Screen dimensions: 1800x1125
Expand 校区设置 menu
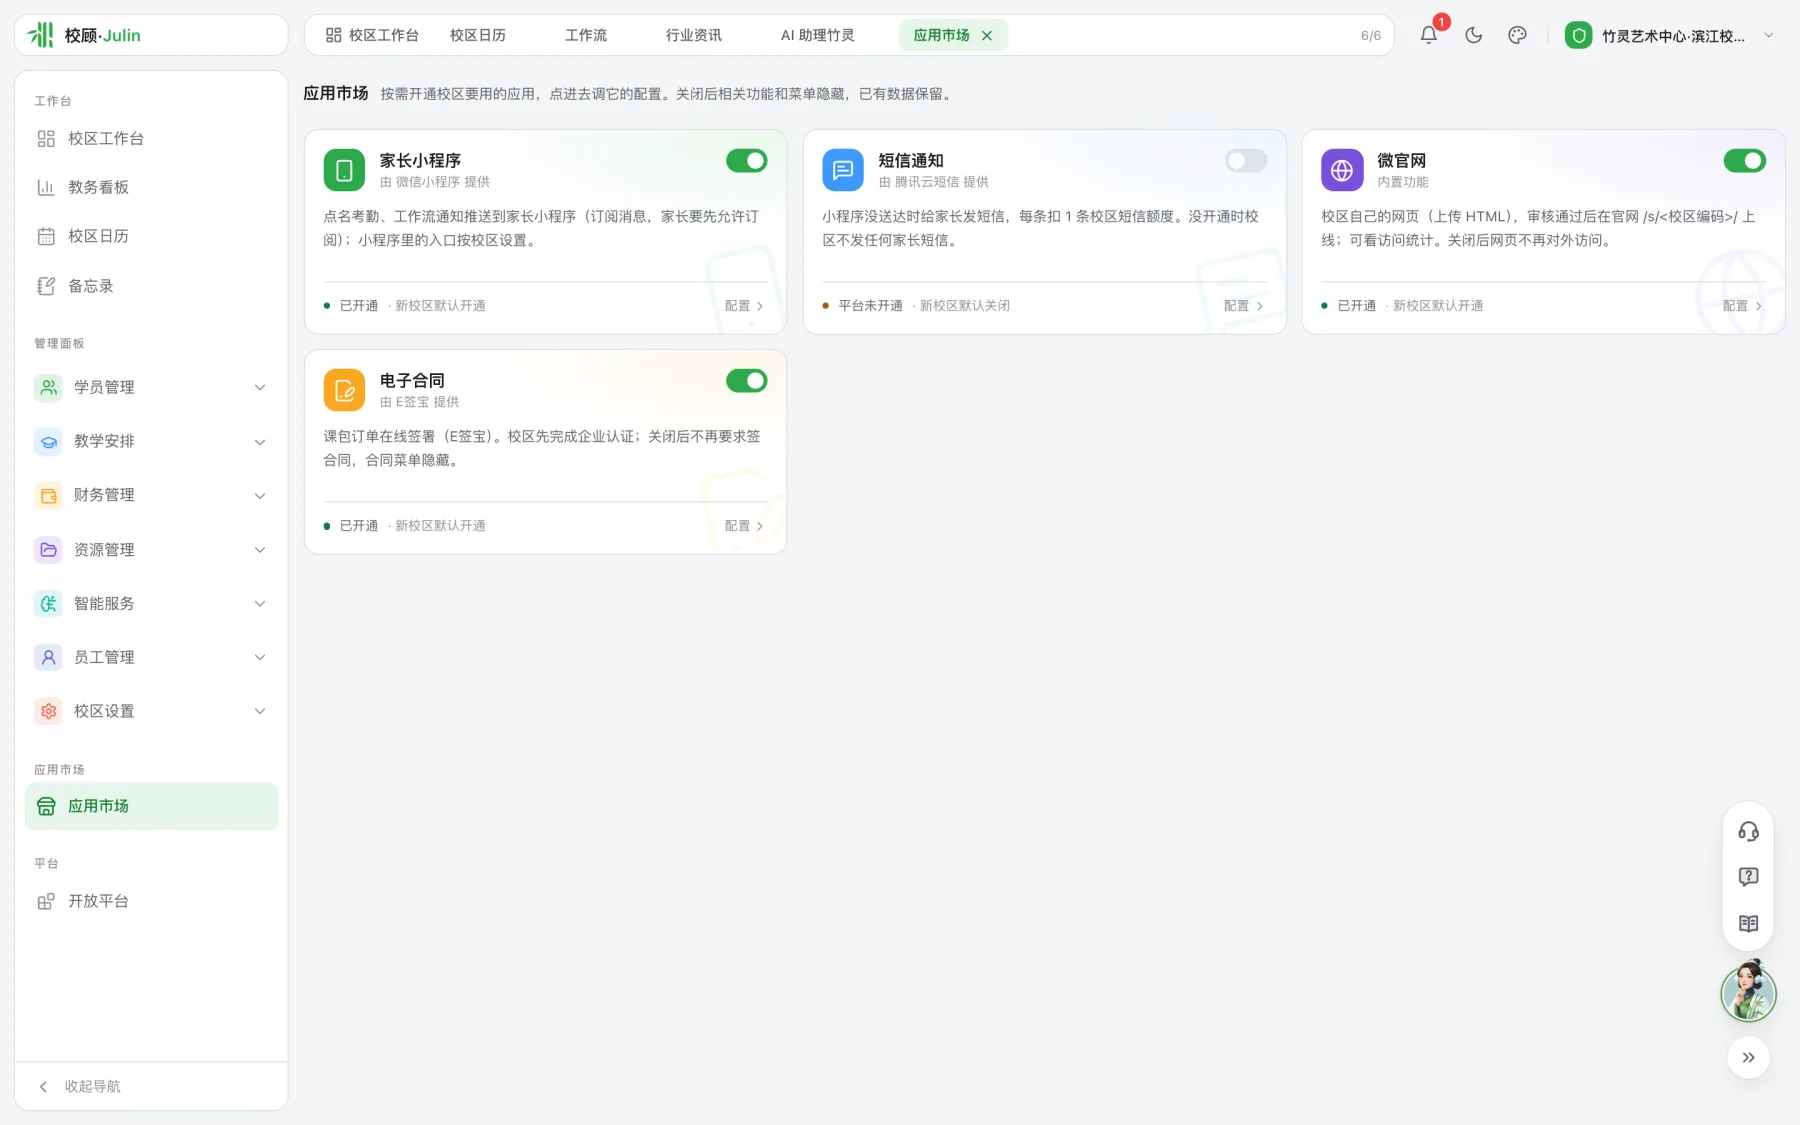tap(151, 711)
